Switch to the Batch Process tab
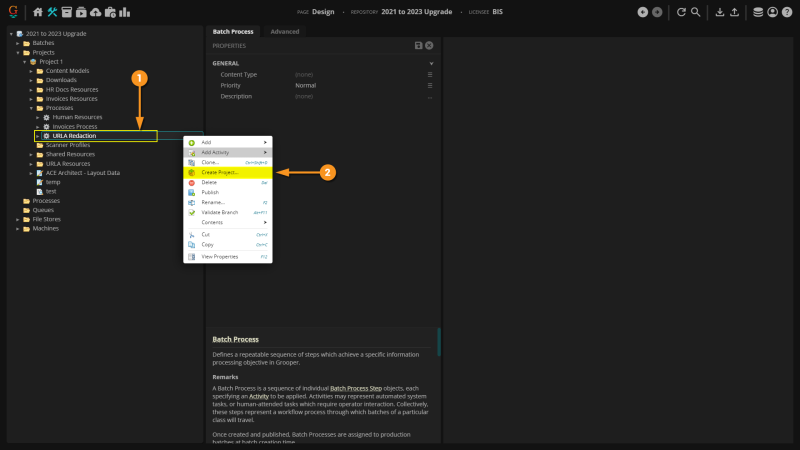 (233, 32)
